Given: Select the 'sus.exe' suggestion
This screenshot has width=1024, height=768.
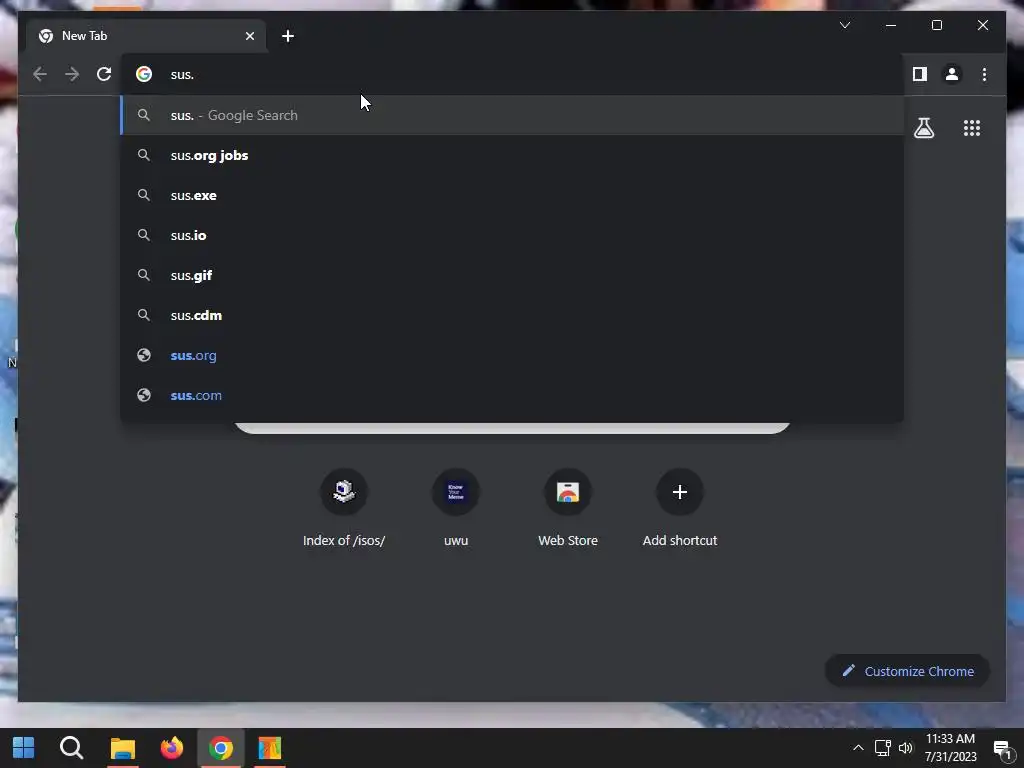Looking at the screenshot, I should pyautogui.click(x=512, y=195).
